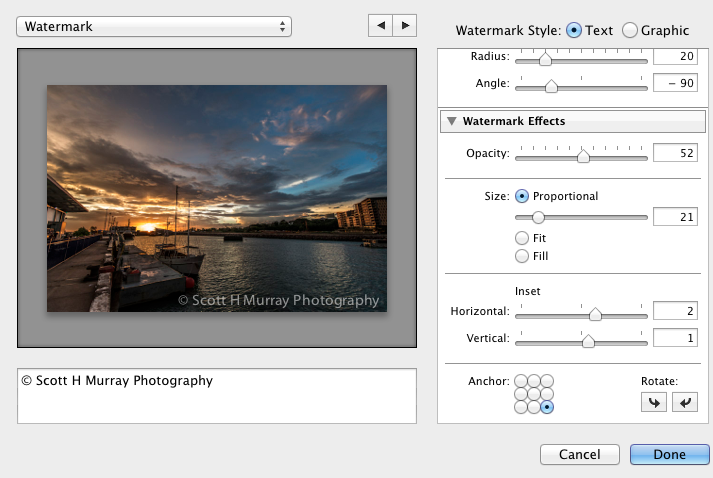Open the Watermark preset dropdown
This screenshot has height=478, width=713.
point(154,26)
